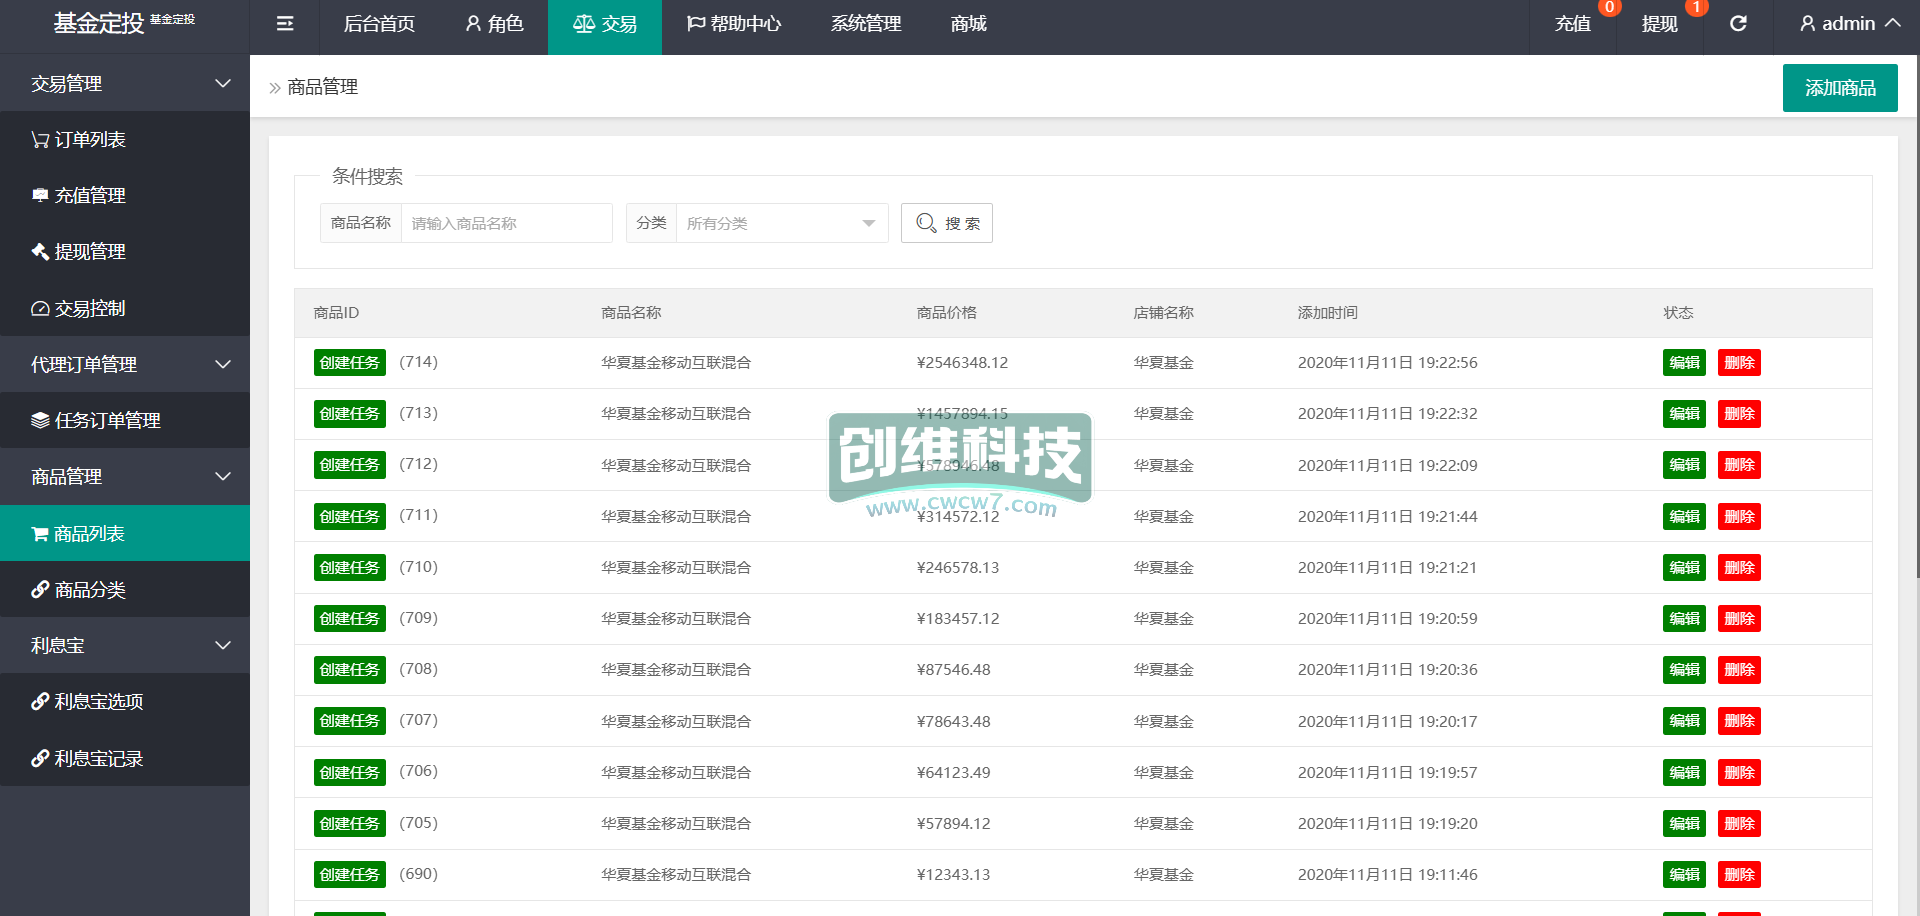
Task: Click the 添加商品 button
Action: tap(1839, 88)
